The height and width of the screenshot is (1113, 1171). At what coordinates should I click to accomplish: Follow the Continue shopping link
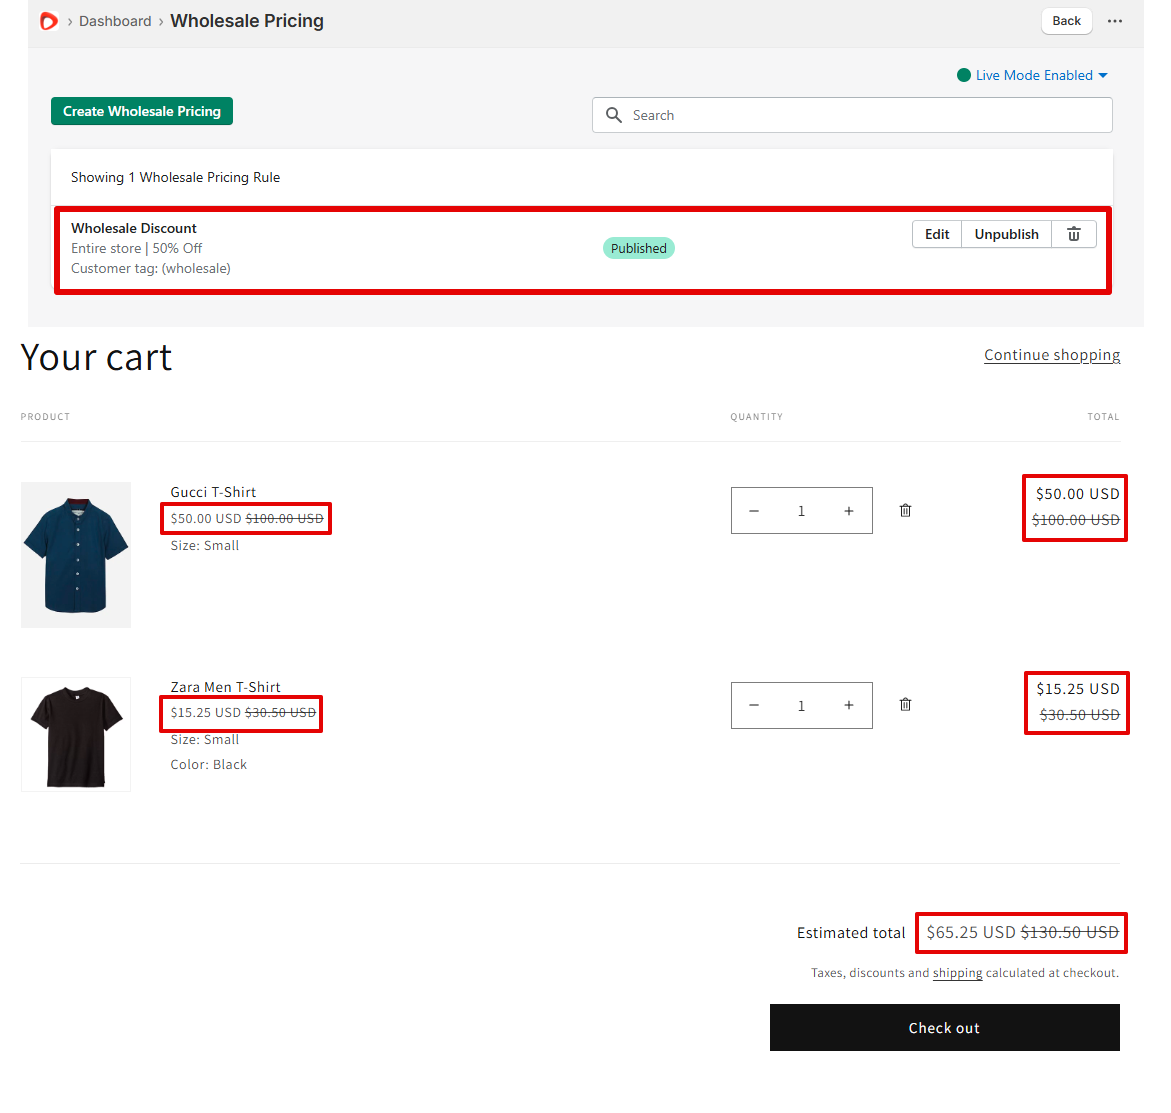[x=1051, y=355]
